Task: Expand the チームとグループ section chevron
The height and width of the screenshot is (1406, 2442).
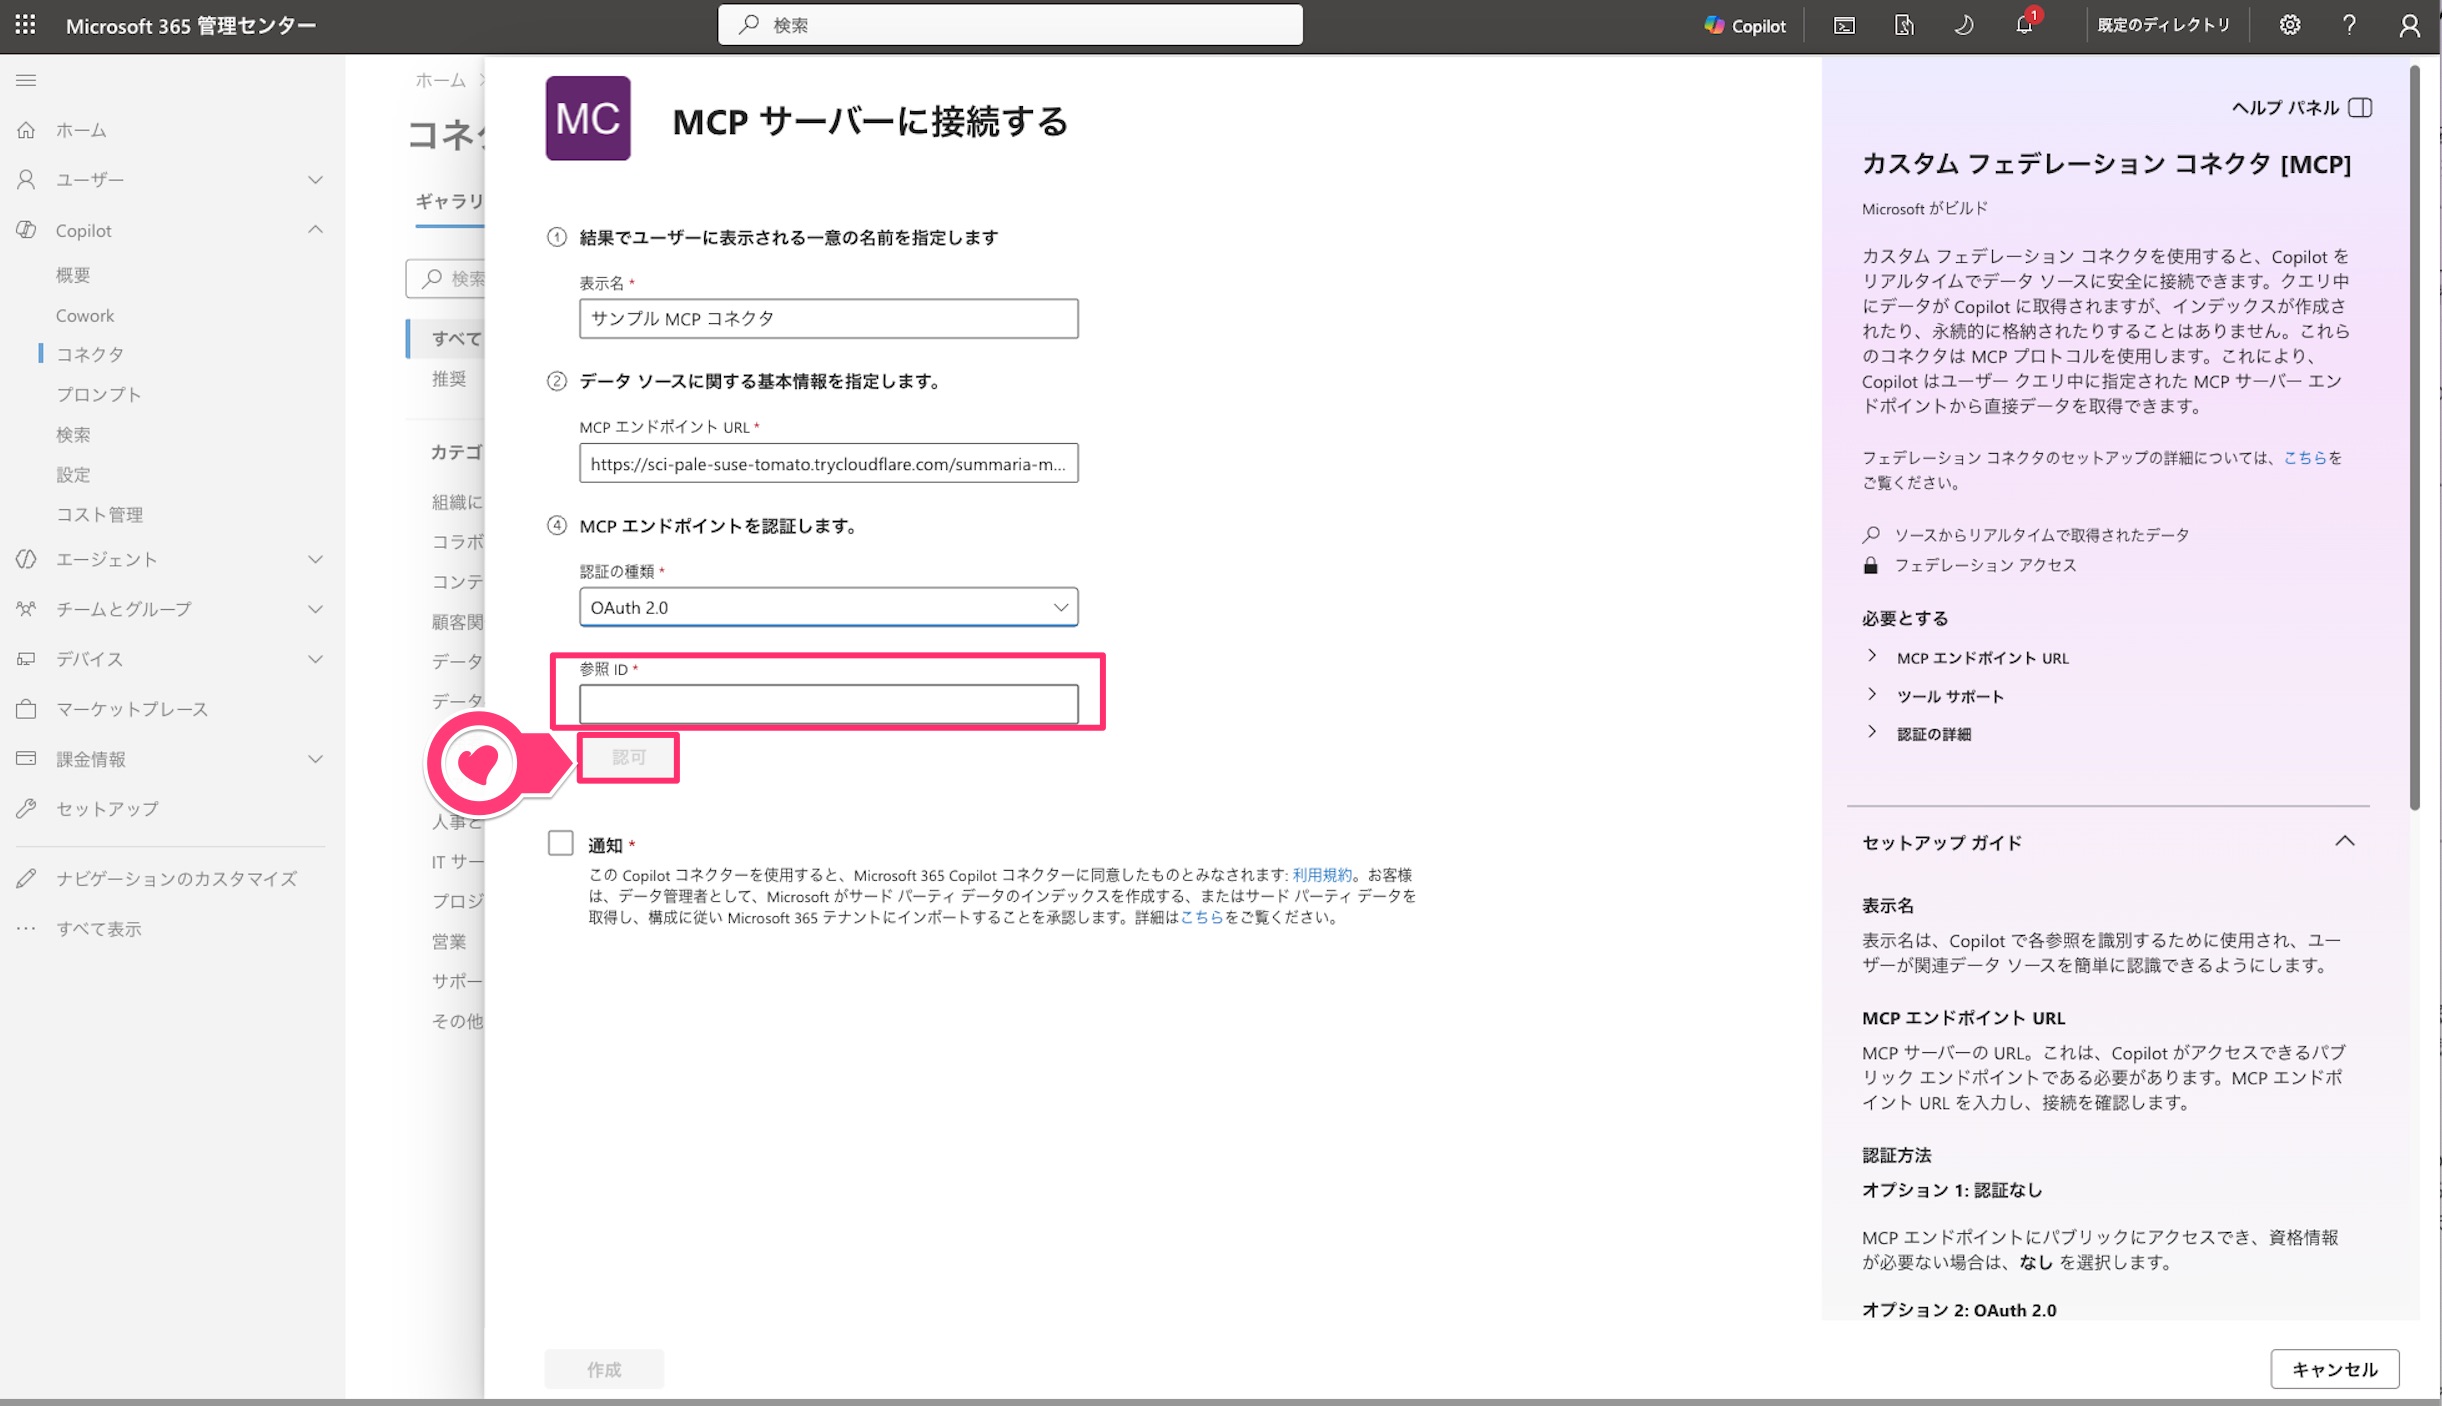Action: tap(316, 609)
